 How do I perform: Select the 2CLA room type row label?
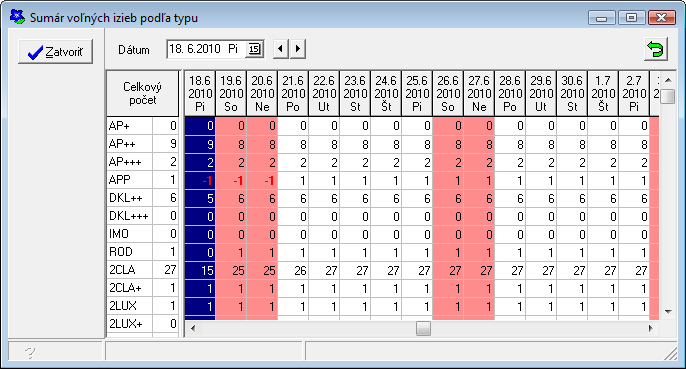click(130, 270)
